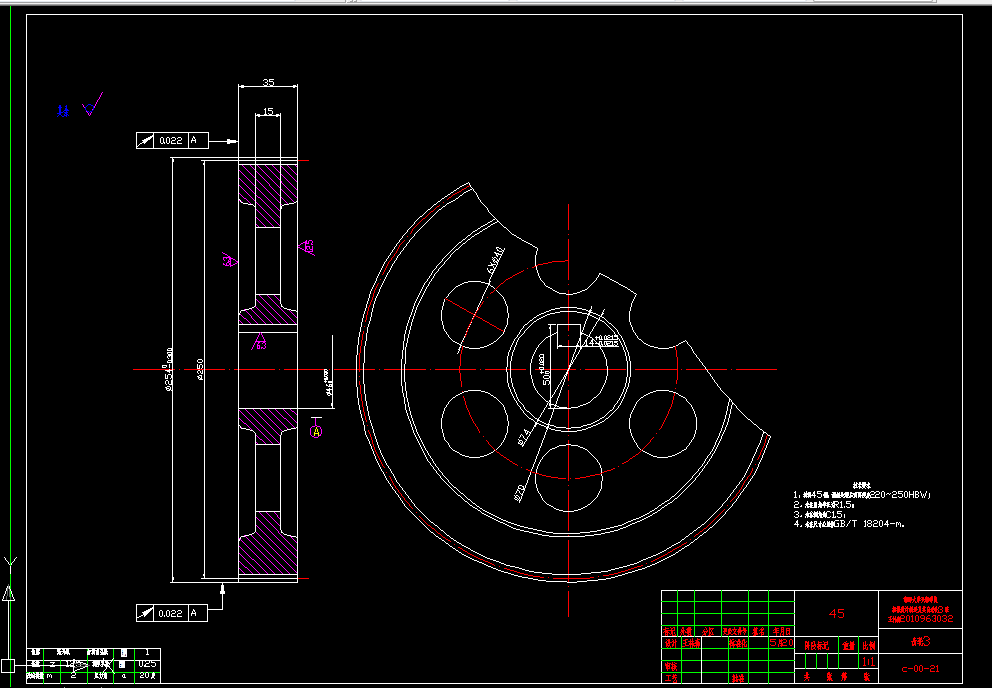Select the ø70 dimension text
The width and height of the screenshot is (992, 688).
click(x=520, y=494)
